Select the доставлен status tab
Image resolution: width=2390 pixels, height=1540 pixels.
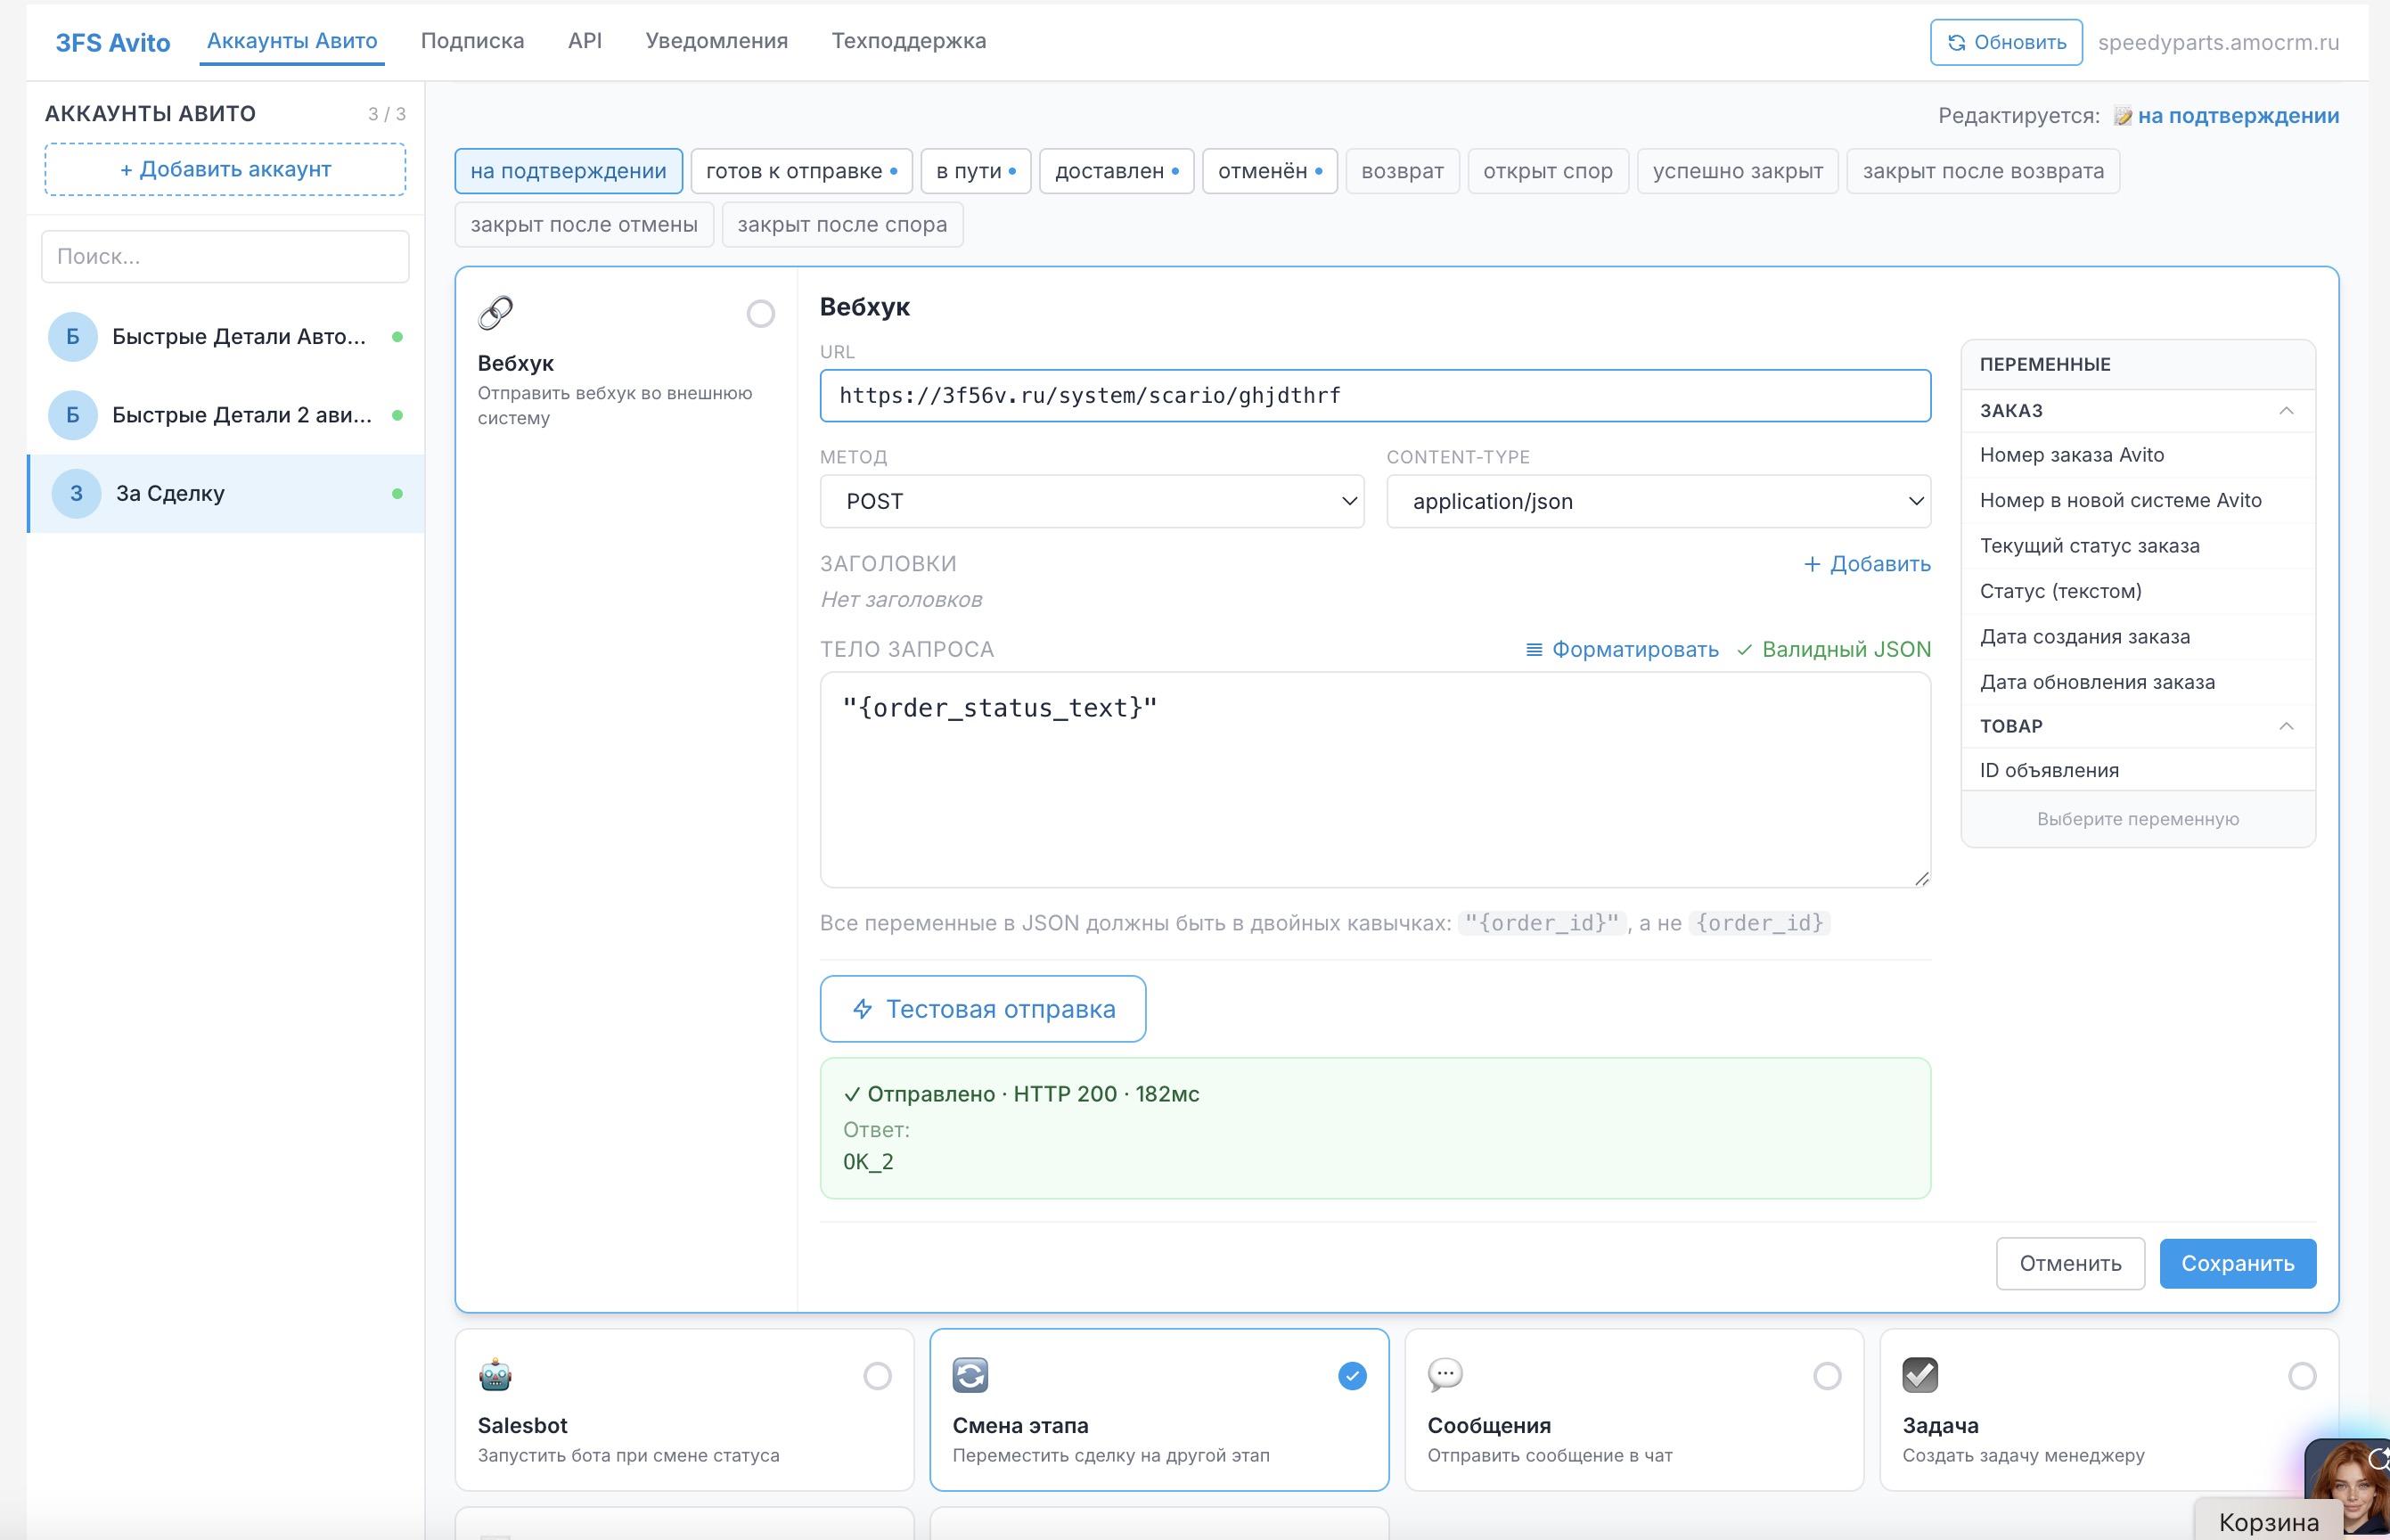(x=1116, y=171)
